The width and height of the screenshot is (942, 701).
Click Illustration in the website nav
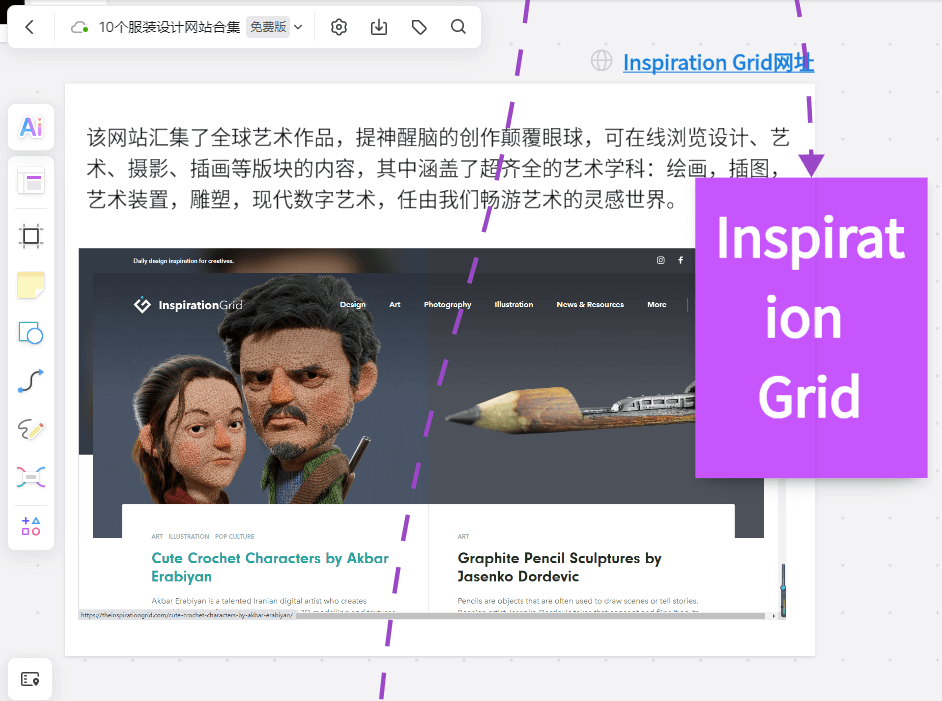point(514,305)
